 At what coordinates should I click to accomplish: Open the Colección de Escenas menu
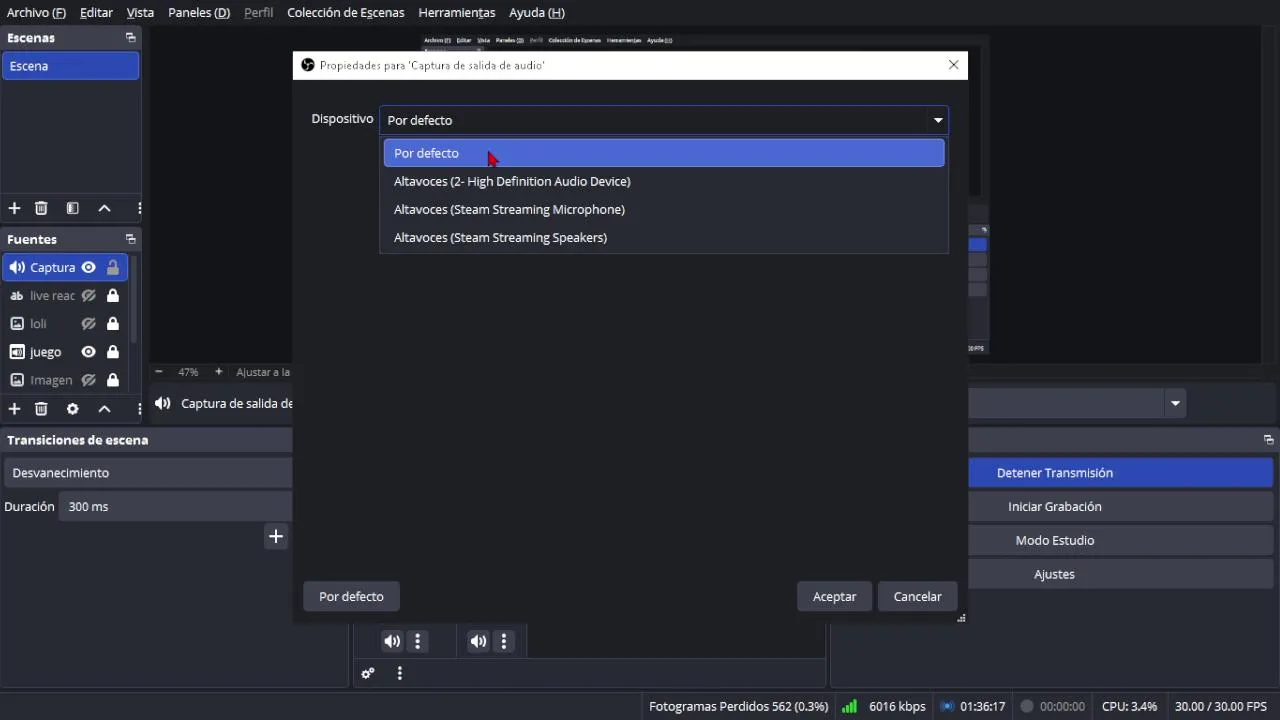point(346,12)
